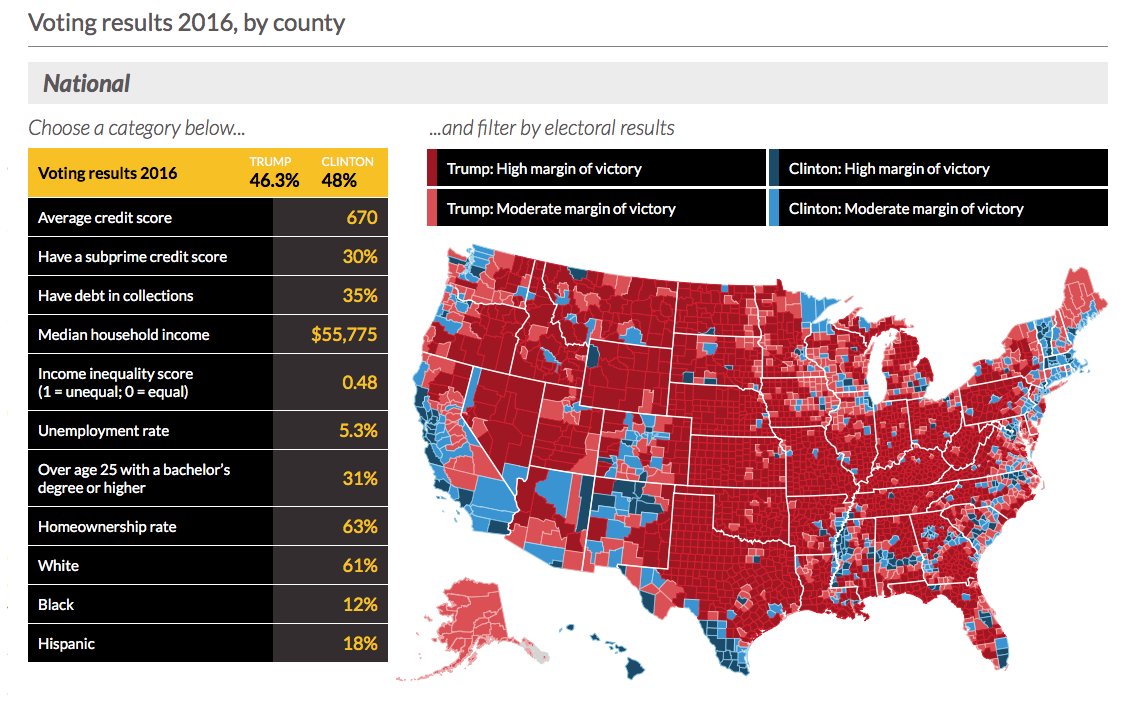The width and height of the screenshot is (1129, 712).
Task: Switch to the Unemployment rate category
Action: [x=150, y=431]
